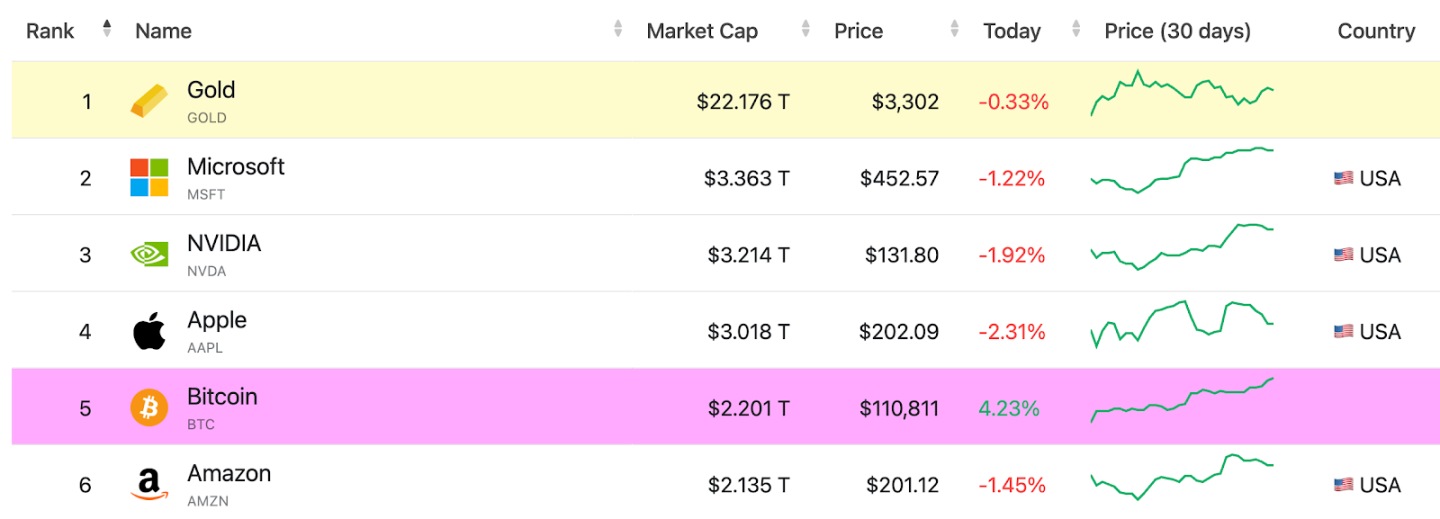Click Bitcoin's 30-day price chart
The image size is (1440, 519).
coord(1181,402)
